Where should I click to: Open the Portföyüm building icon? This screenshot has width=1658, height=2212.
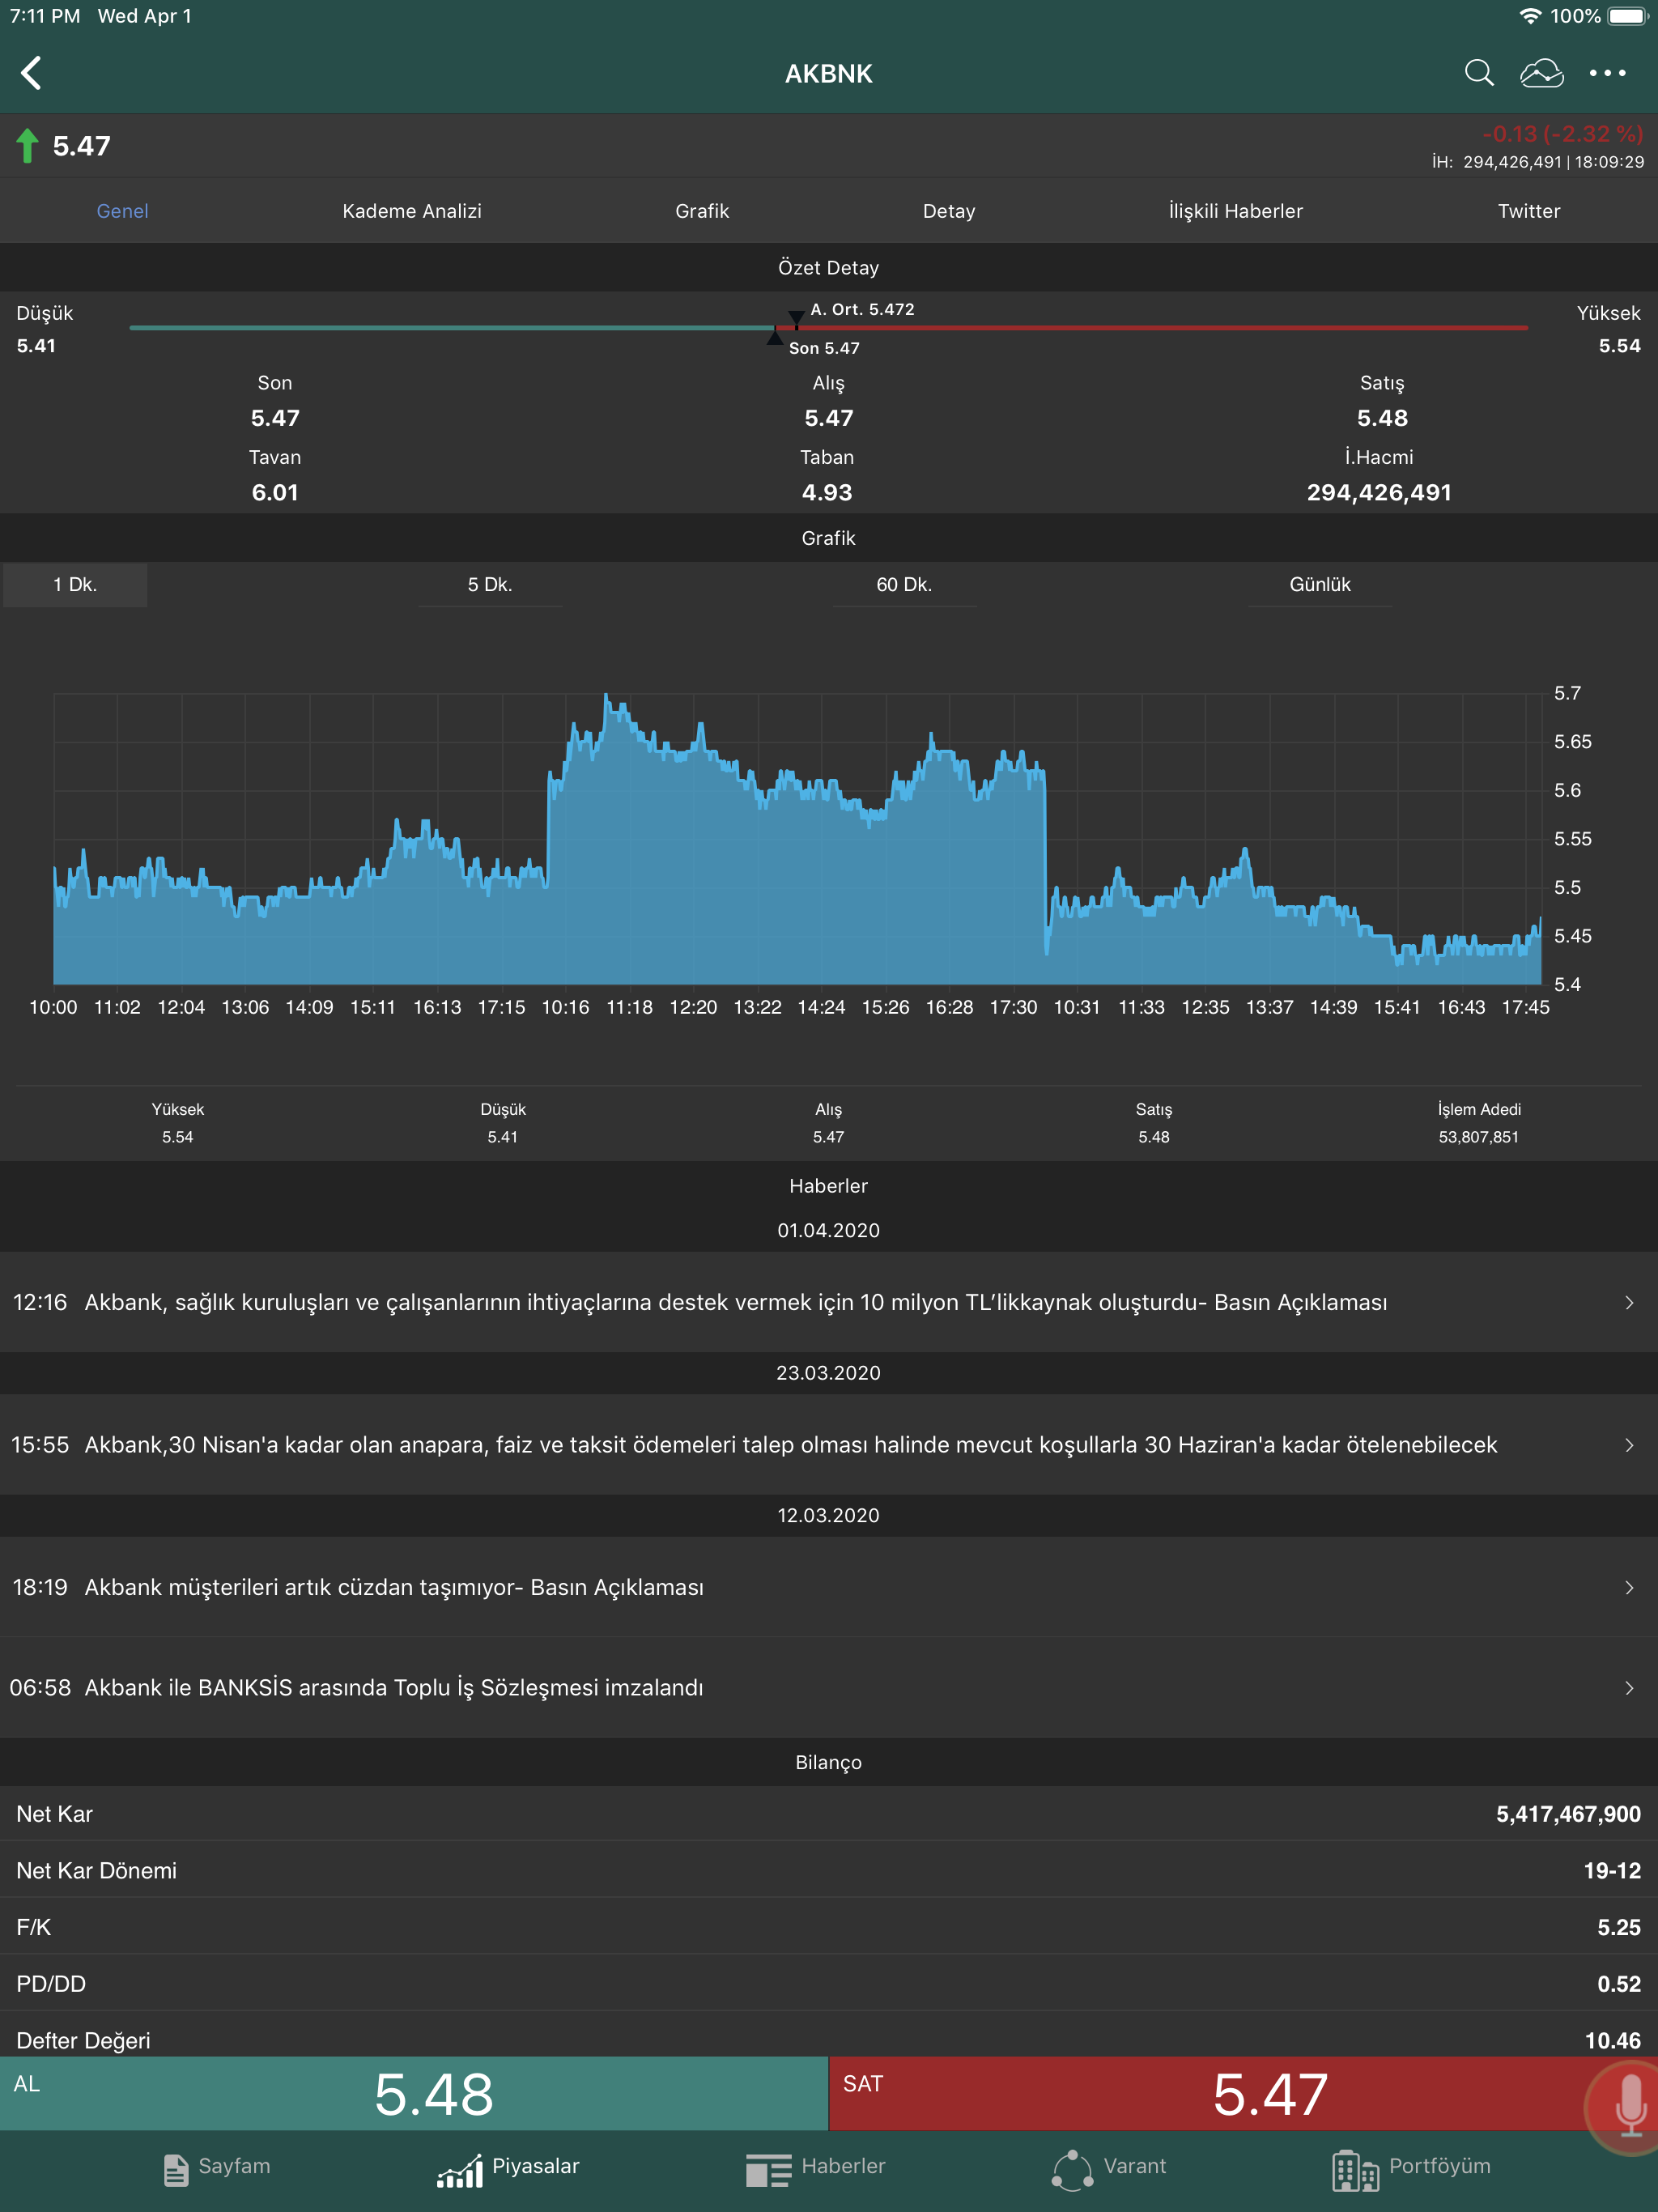[1355, 2169]
